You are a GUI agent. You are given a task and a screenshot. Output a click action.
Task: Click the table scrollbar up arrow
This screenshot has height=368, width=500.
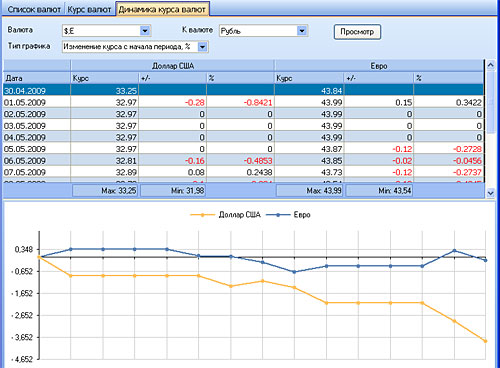[x=490, y=65]
